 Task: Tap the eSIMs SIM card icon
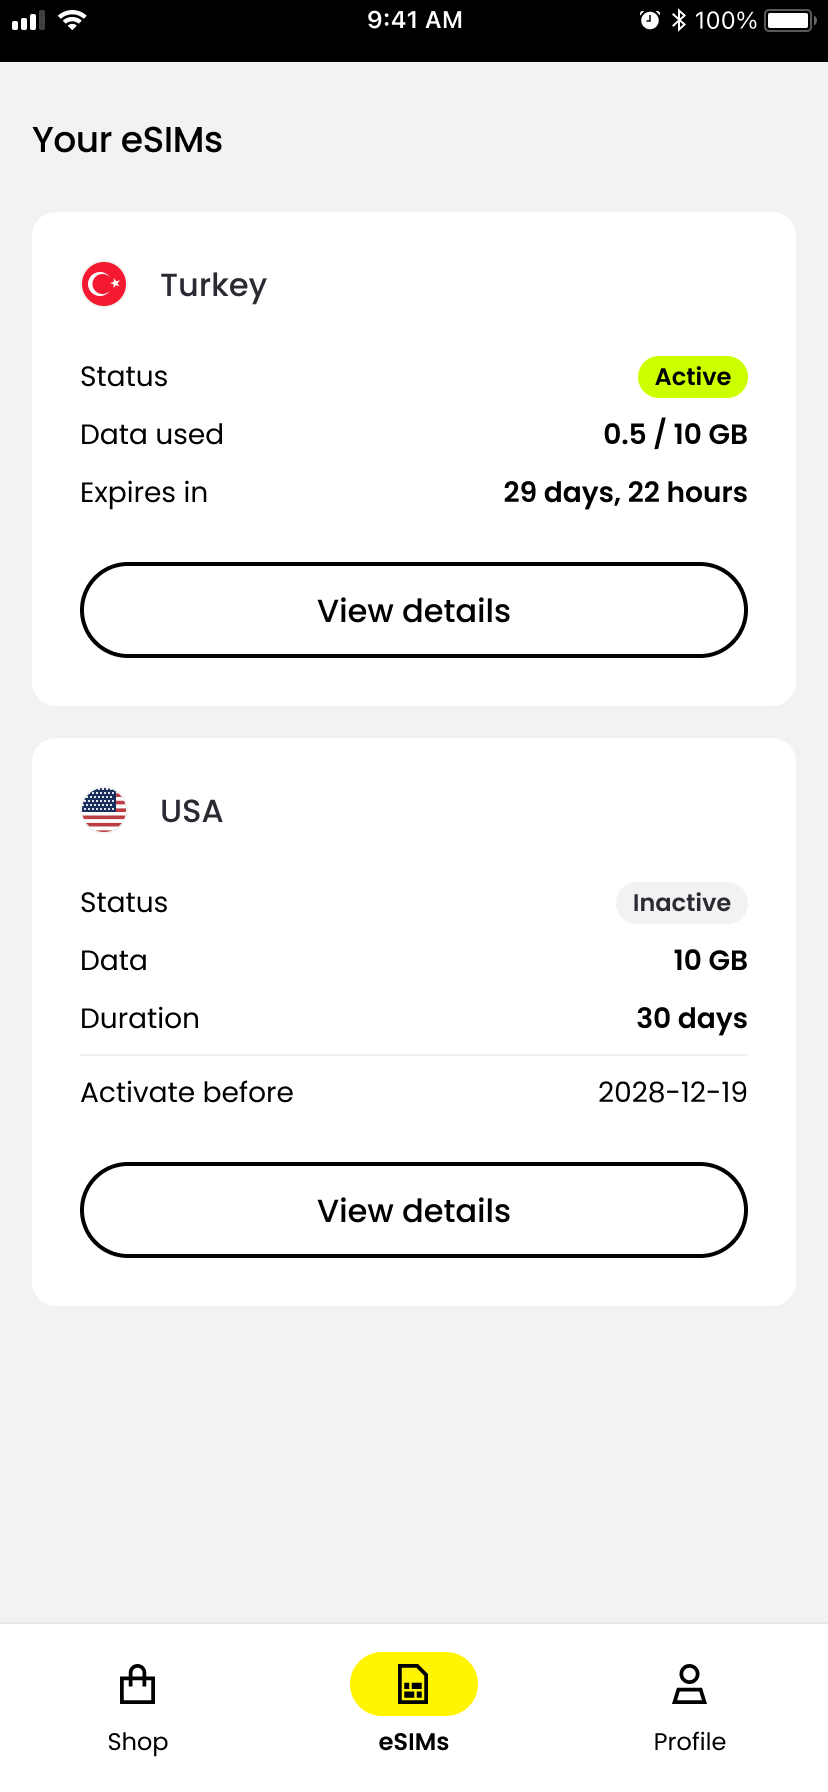(x=413, y=1684)
